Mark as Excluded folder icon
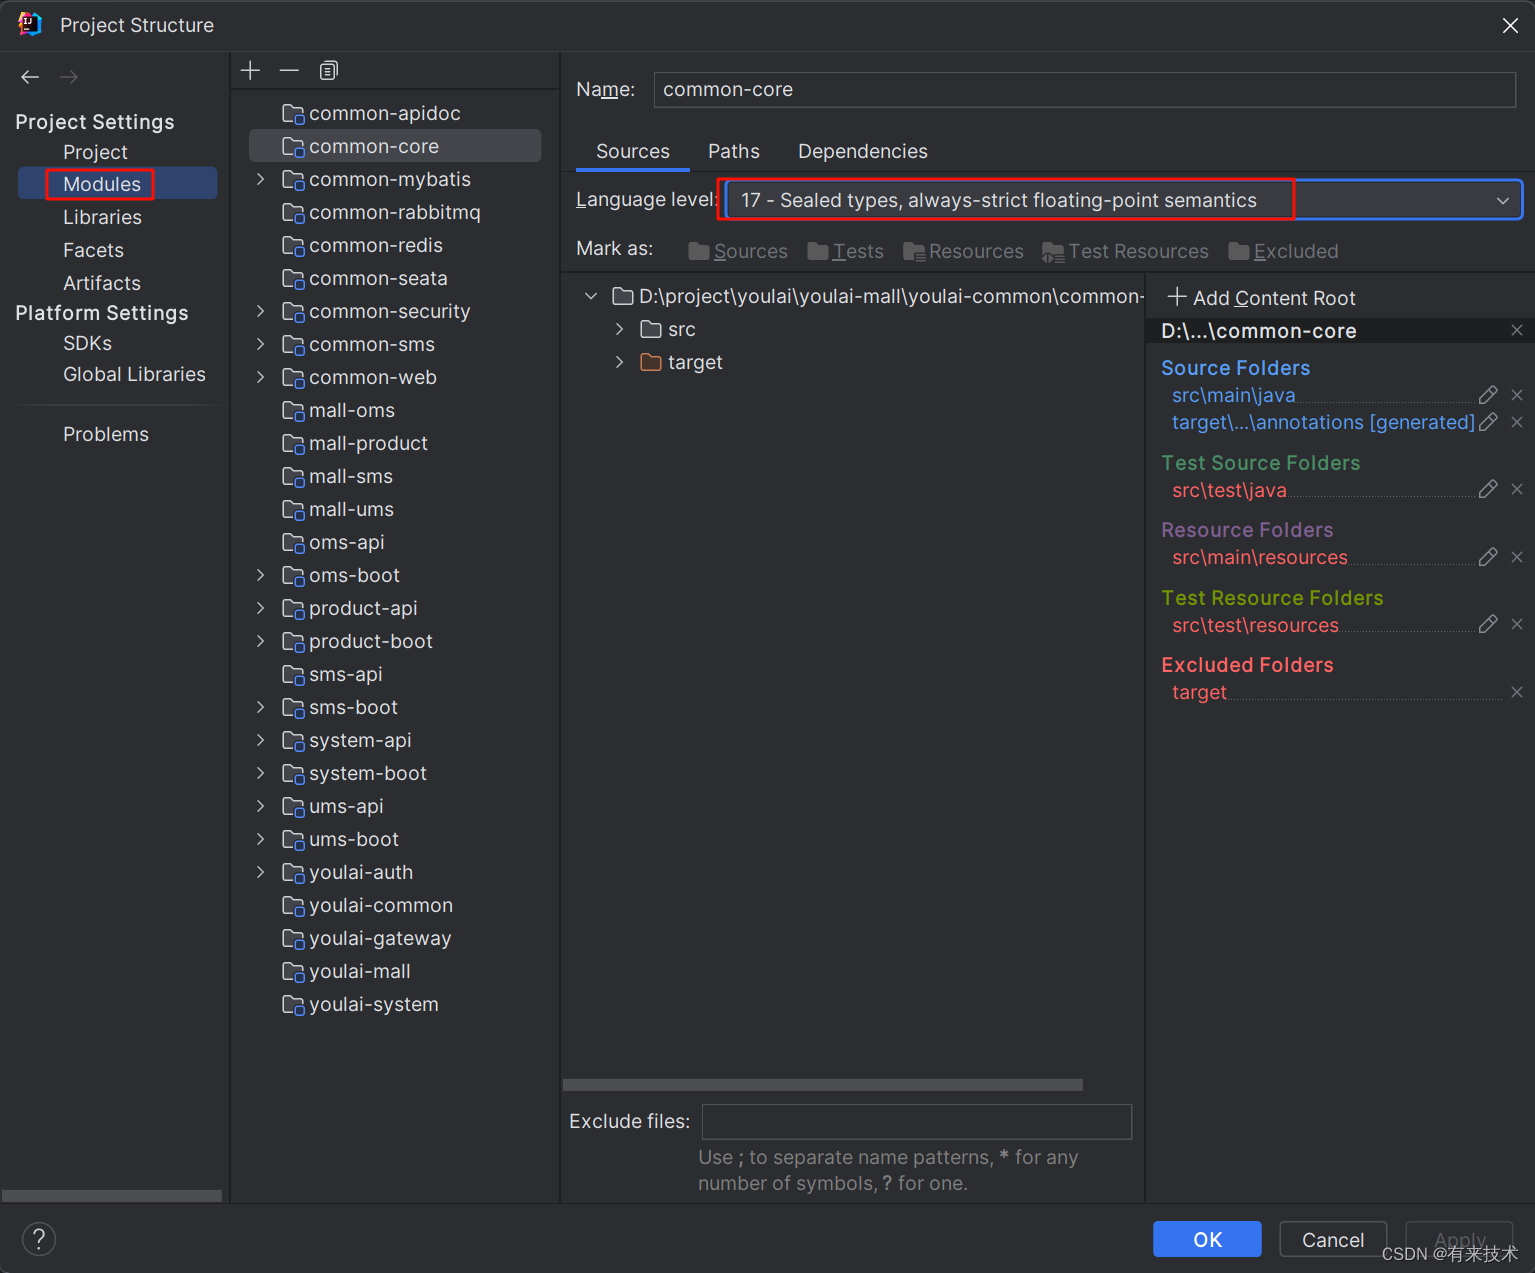Screen dimensions: 1535x1273 1239,251
